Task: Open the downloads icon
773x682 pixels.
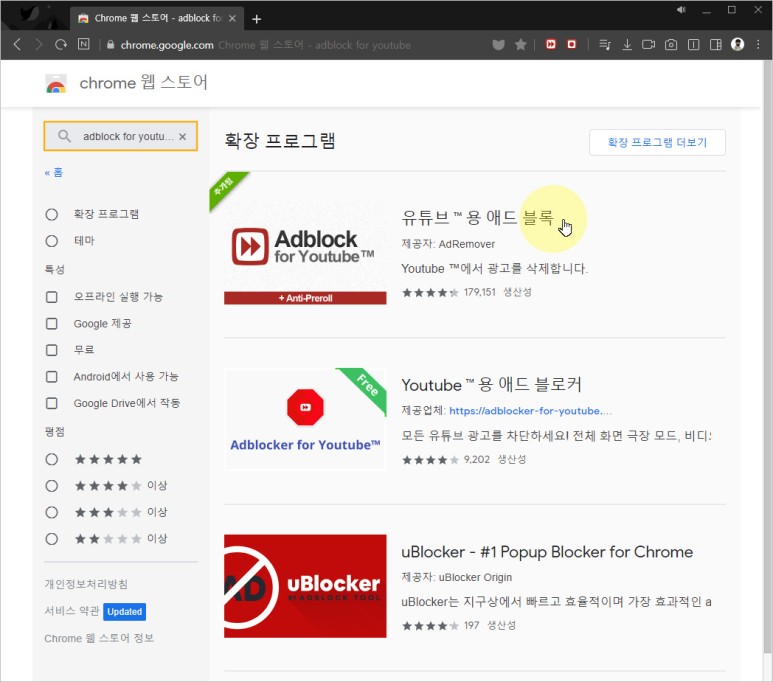Action: [x=627, y=45]
